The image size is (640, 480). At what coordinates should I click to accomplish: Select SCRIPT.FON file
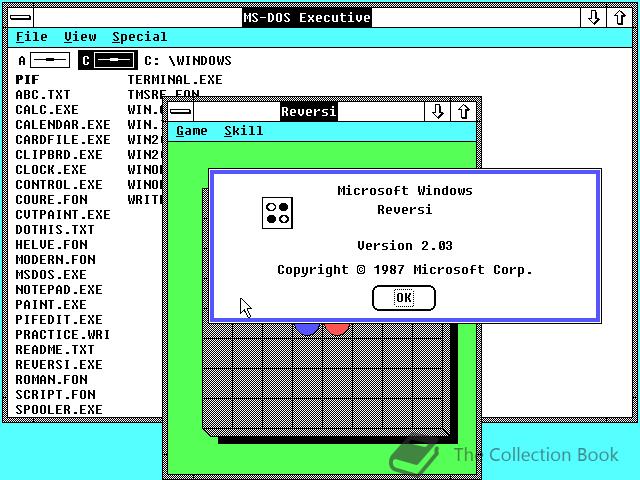pos(56,395)
